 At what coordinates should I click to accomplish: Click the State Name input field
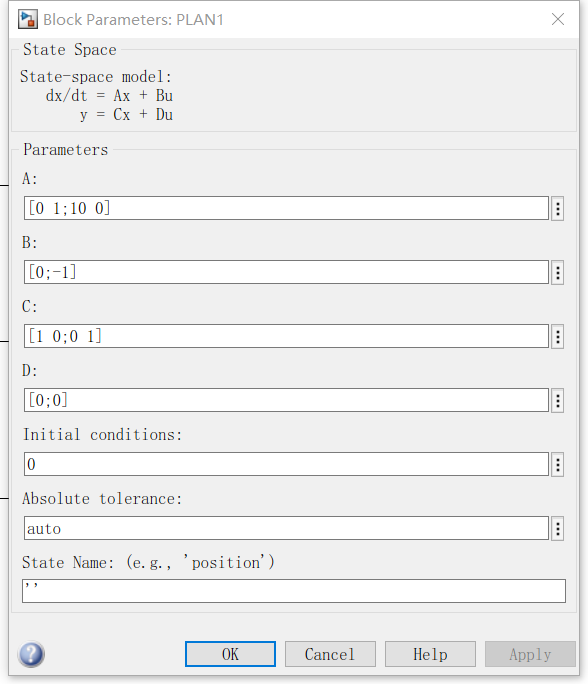pos(294,591)
